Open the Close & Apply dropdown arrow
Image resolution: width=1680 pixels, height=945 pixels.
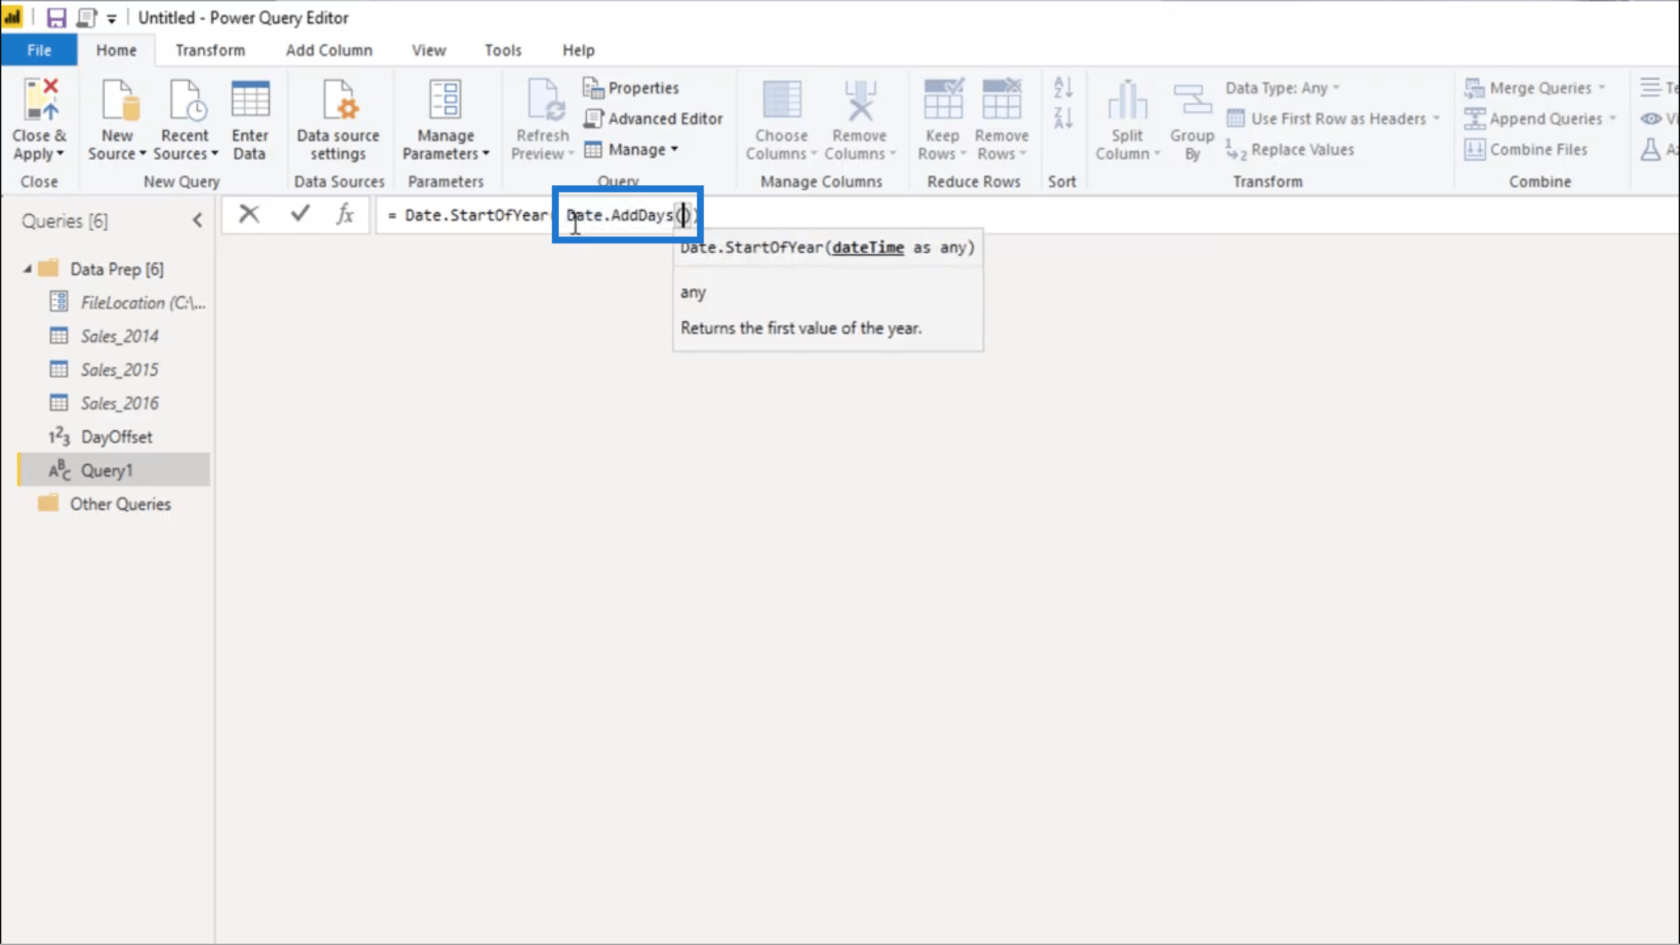(x=60, y=154)
